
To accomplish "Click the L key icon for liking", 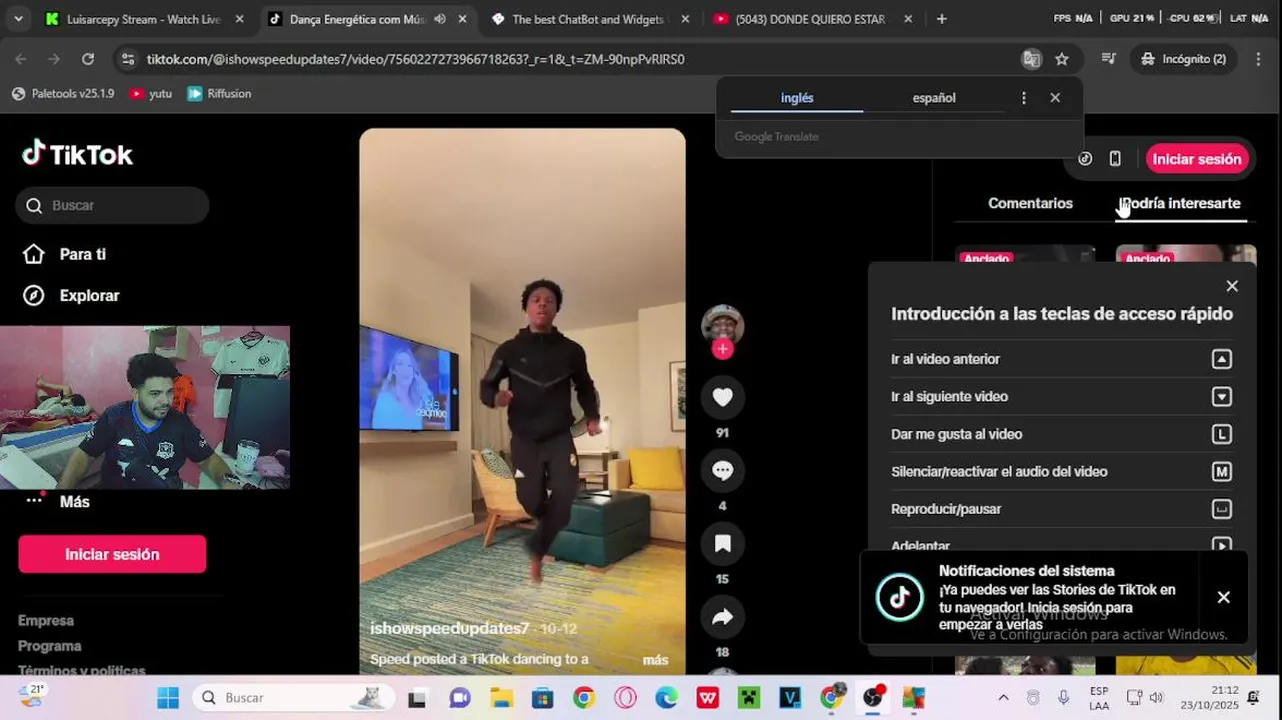I will point(1221,434).
